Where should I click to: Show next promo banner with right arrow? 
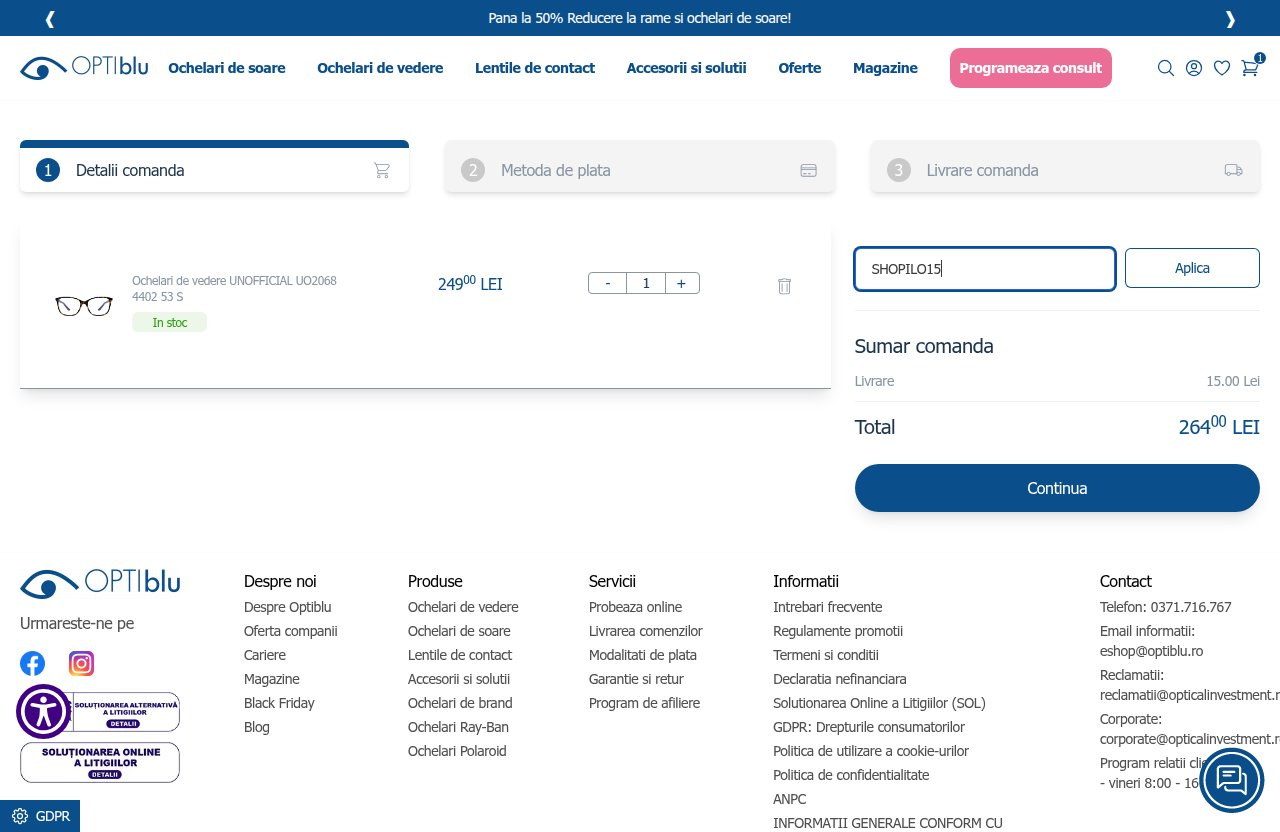[1230, 18]
